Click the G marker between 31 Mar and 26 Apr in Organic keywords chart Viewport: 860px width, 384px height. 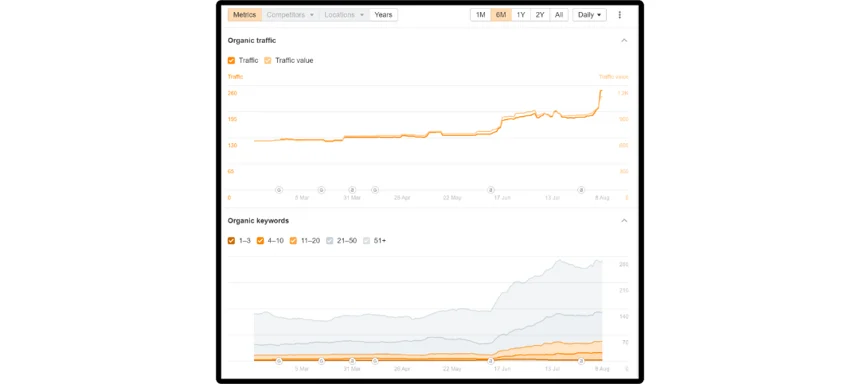pyautogui.click(x=375, y=361)
